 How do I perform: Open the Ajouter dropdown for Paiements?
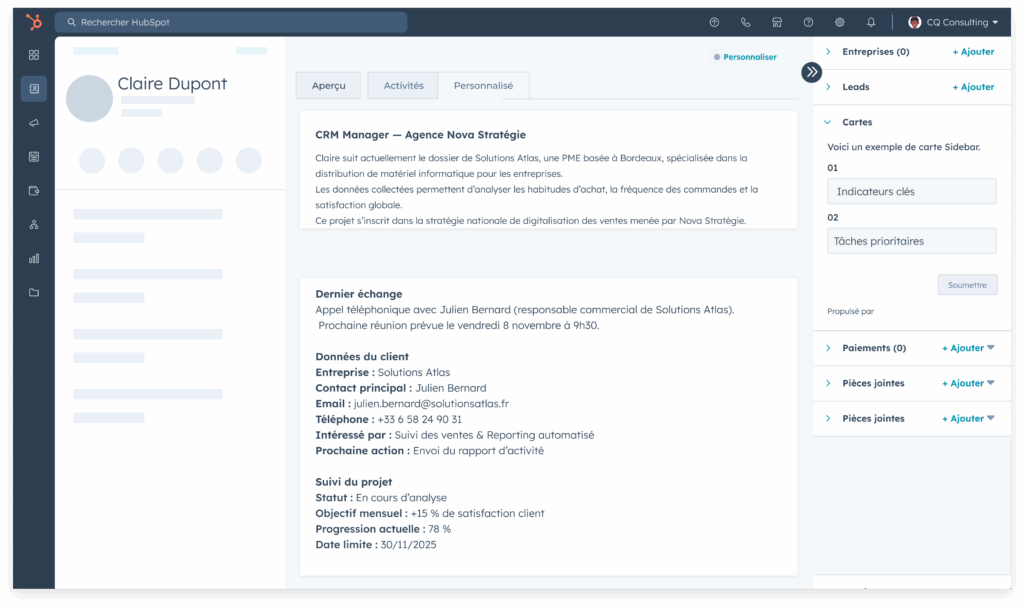click(x=968, y=348)
